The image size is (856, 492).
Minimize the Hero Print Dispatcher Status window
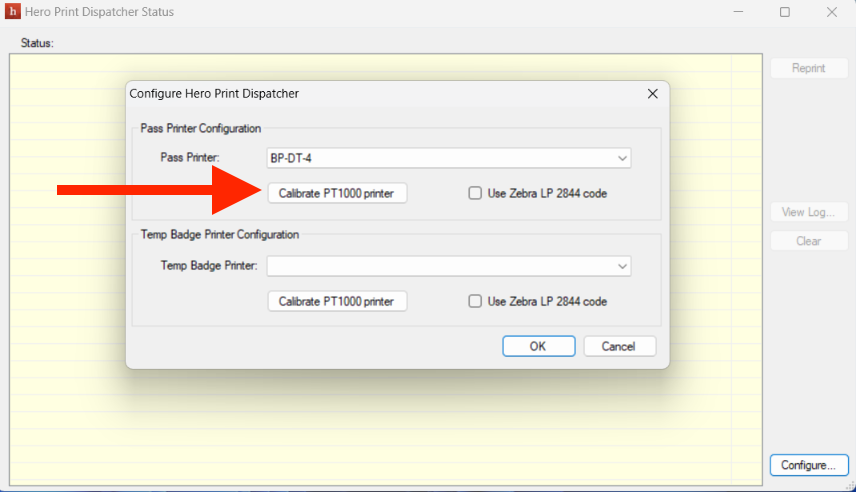(738, 12)
